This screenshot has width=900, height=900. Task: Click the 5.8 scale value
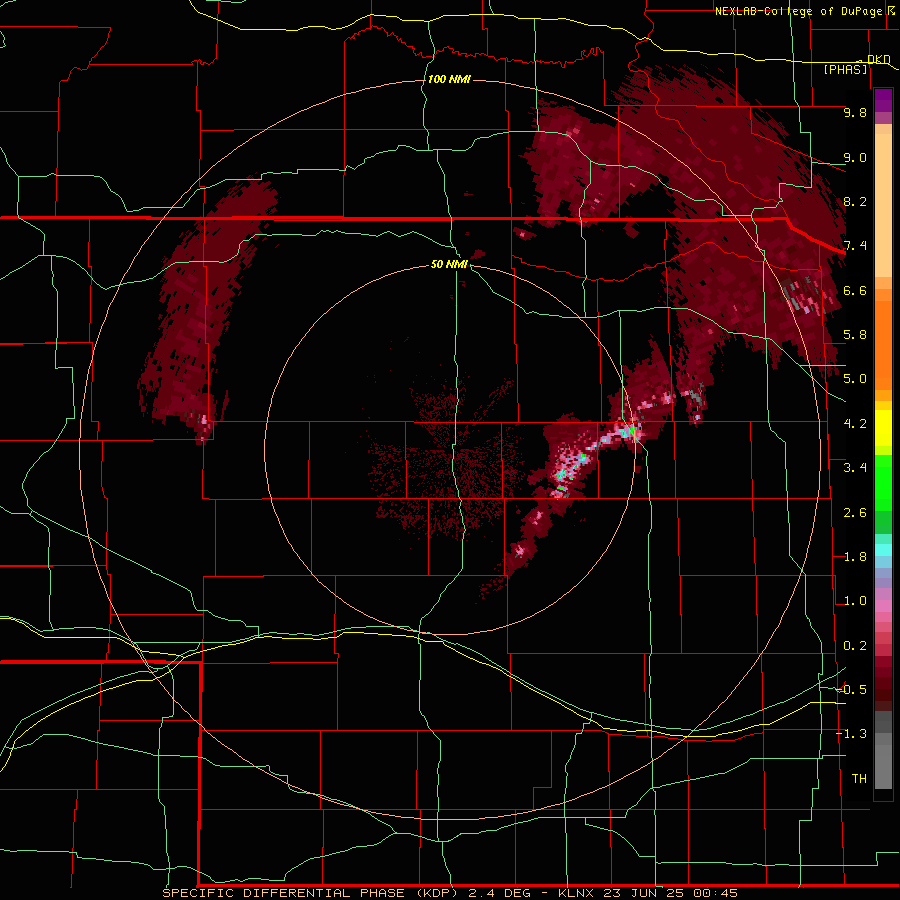(x=855, y=335)
